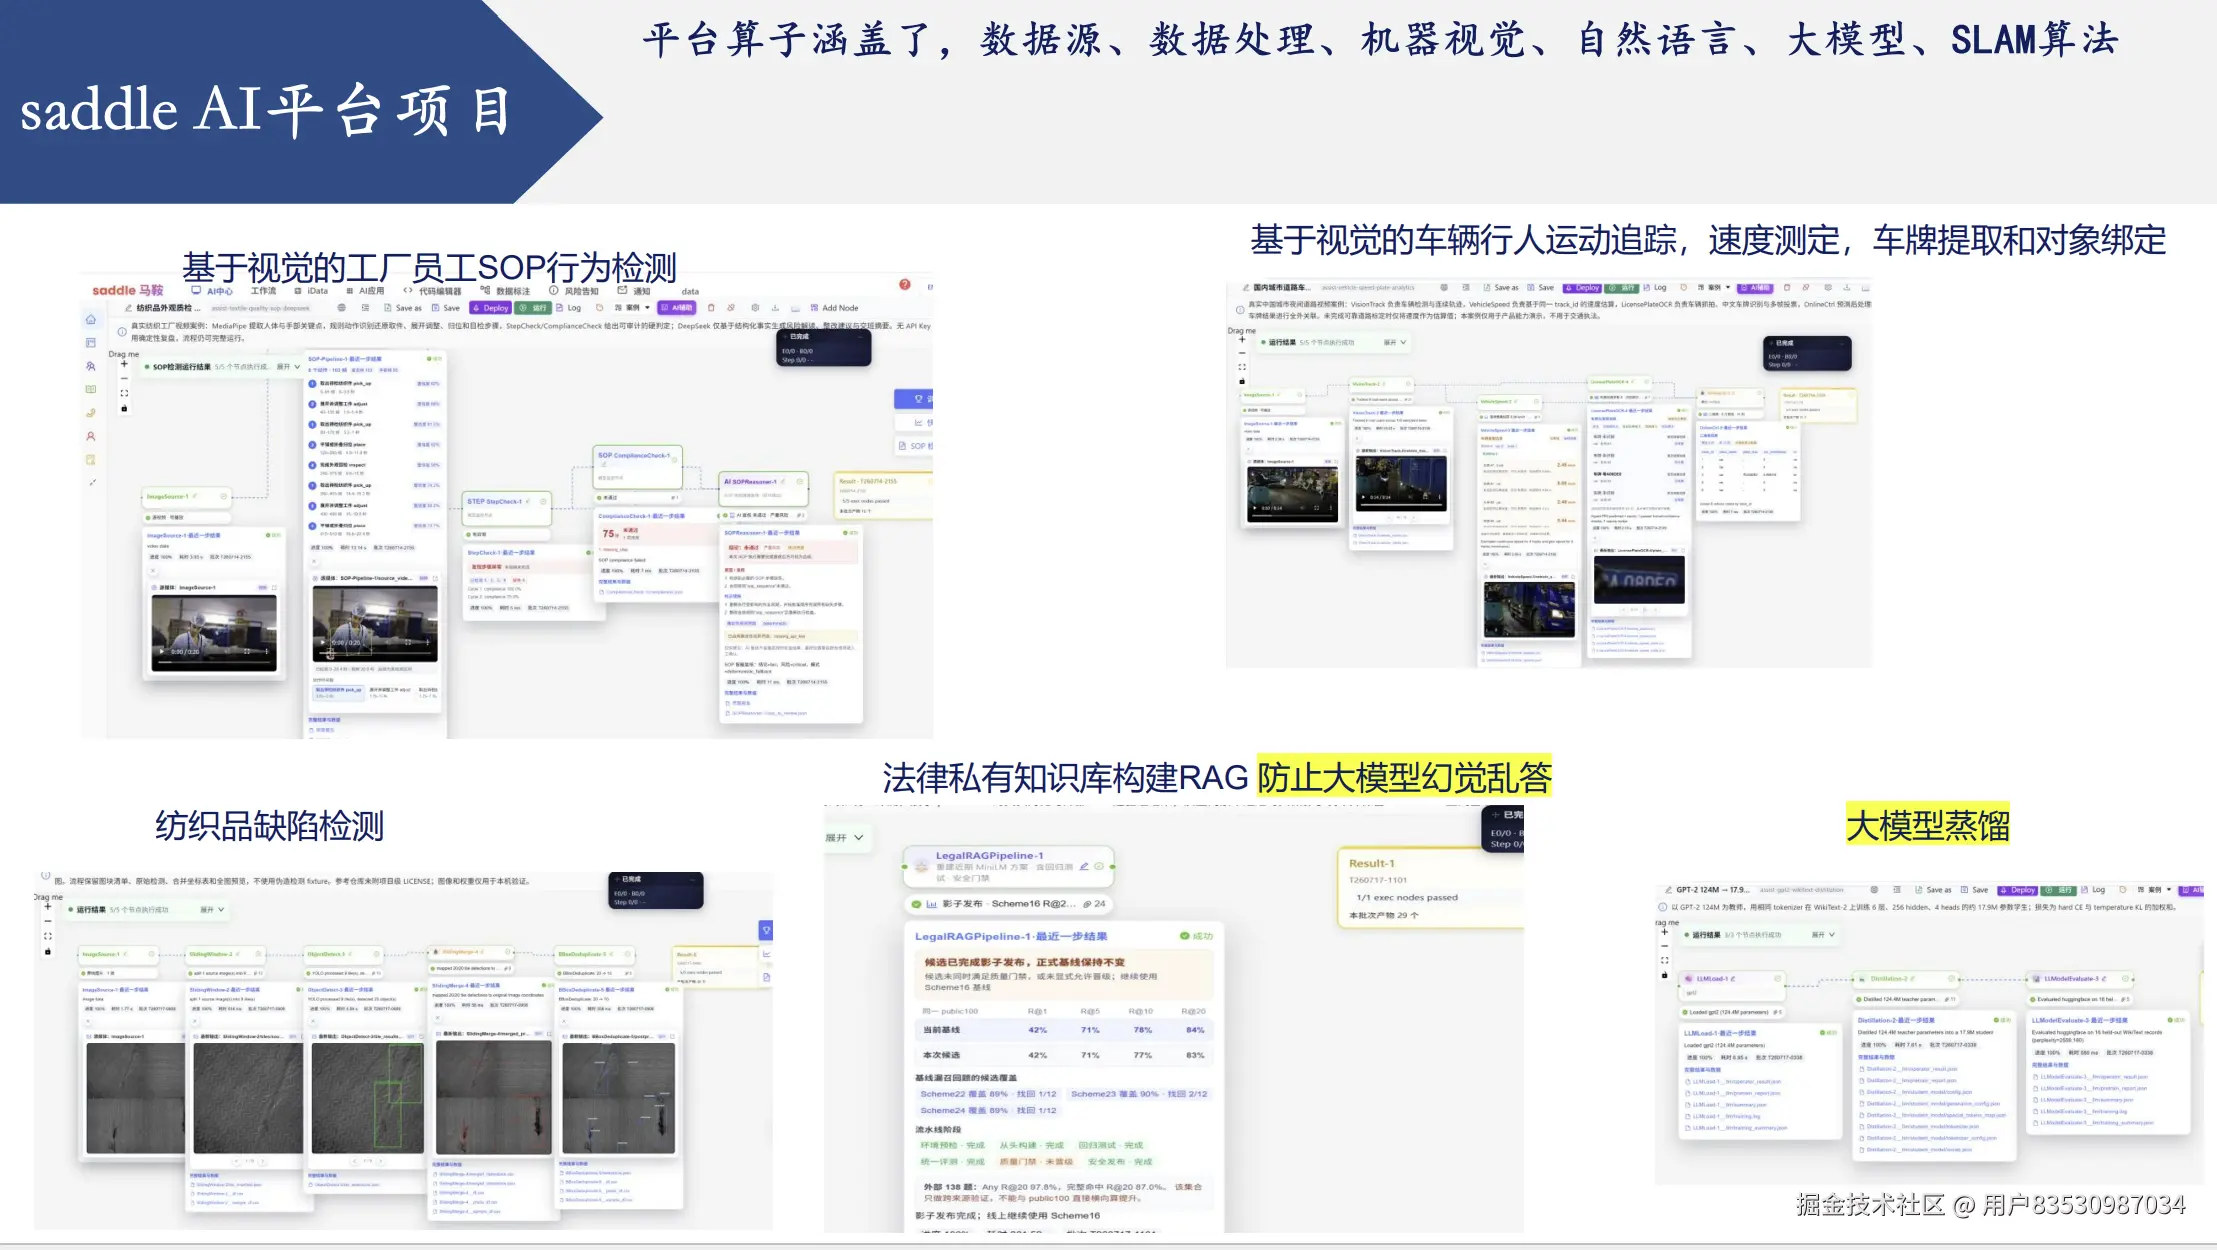Screen dimensions: 2217x1250
Task: Open the 代码编辑器 tab
Action: [433, 291]
